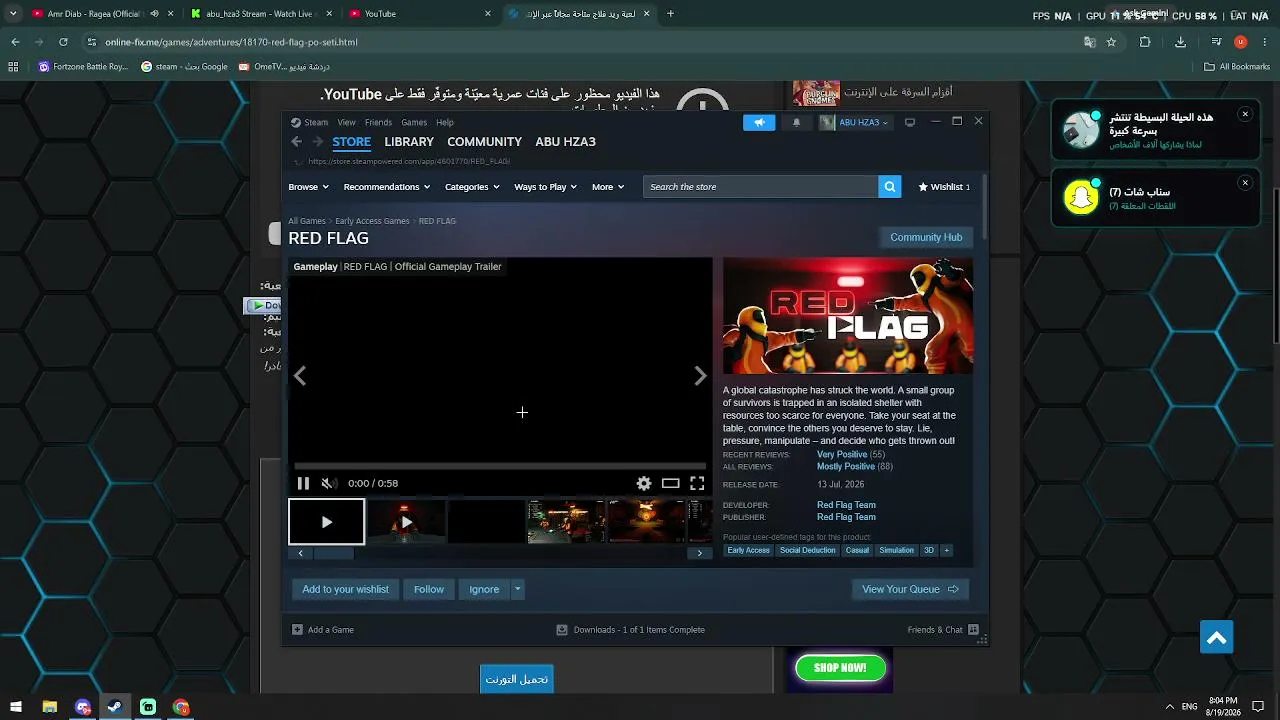Add more tags with plus button
This screenshot has height=720, width=1280.
(946, 550)
